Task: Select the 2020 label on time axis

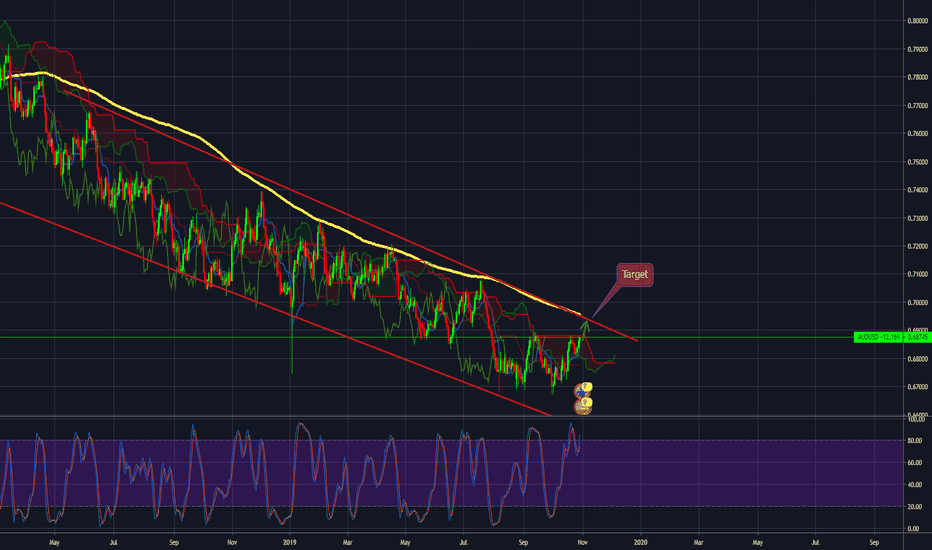Action: pyautogui.click(x=641, y=542)
